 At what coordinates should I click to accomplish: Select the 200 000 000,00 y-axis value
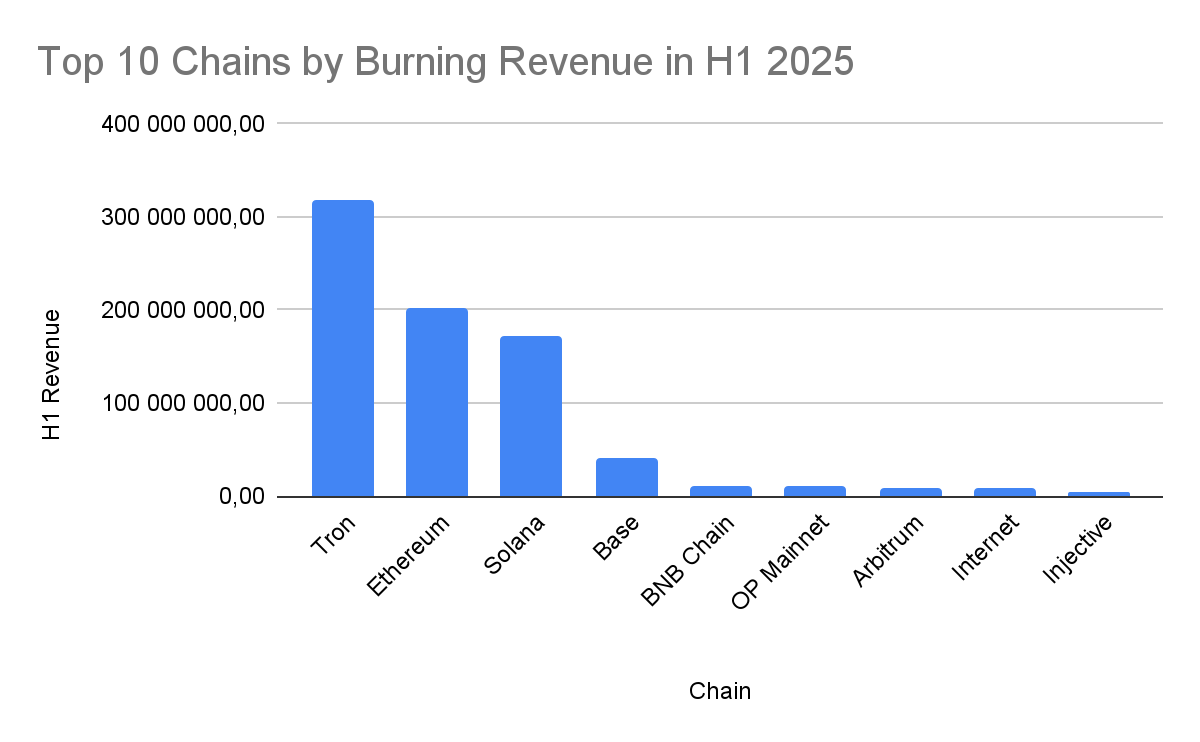(x=183, y=310)
